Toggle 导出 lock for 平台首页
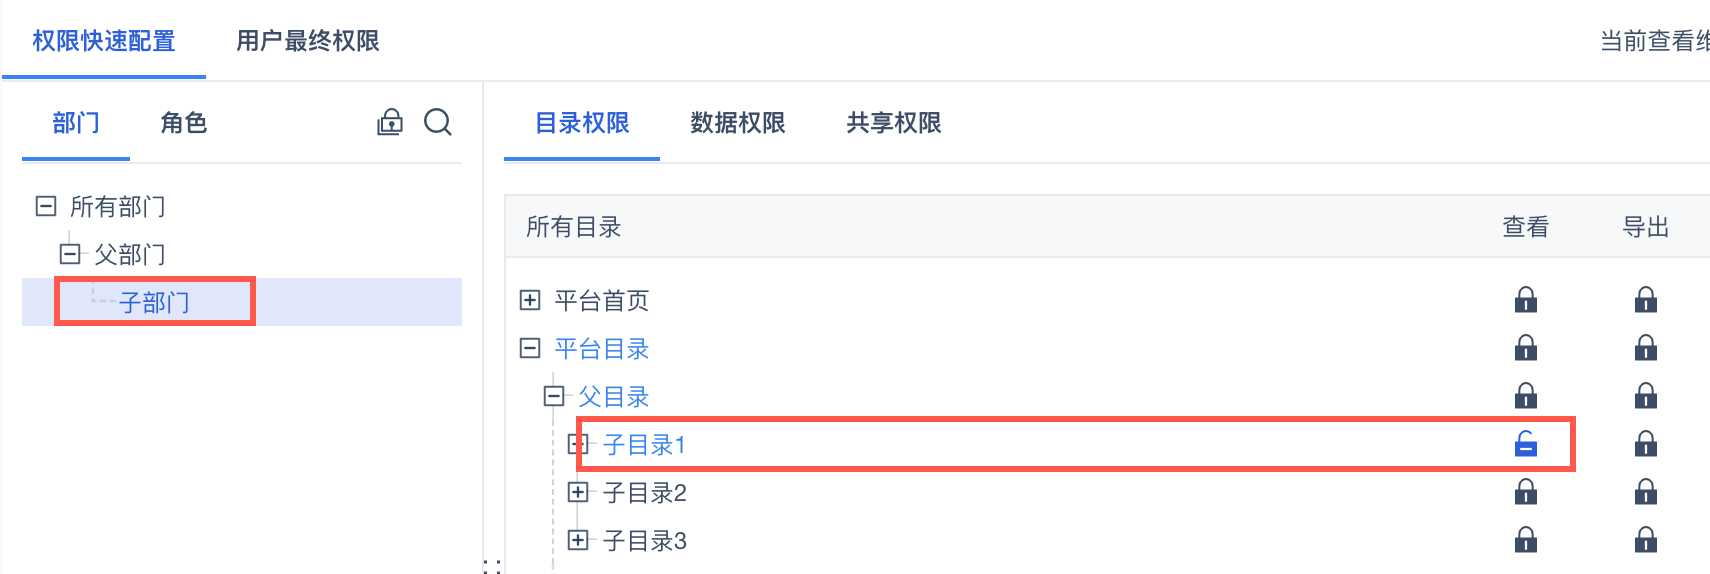 (1646, 300)
